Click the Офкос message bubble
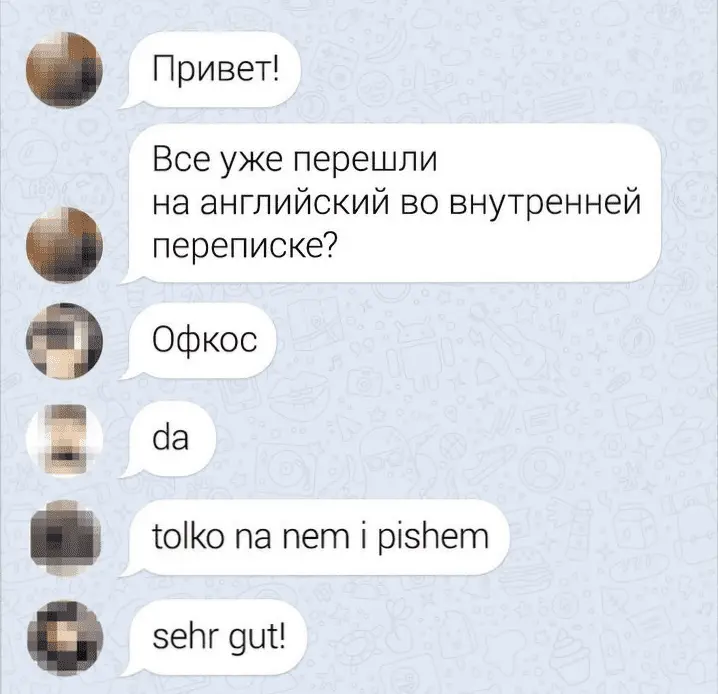This screenshot has width=718, height=694. (x=198, y=341)
